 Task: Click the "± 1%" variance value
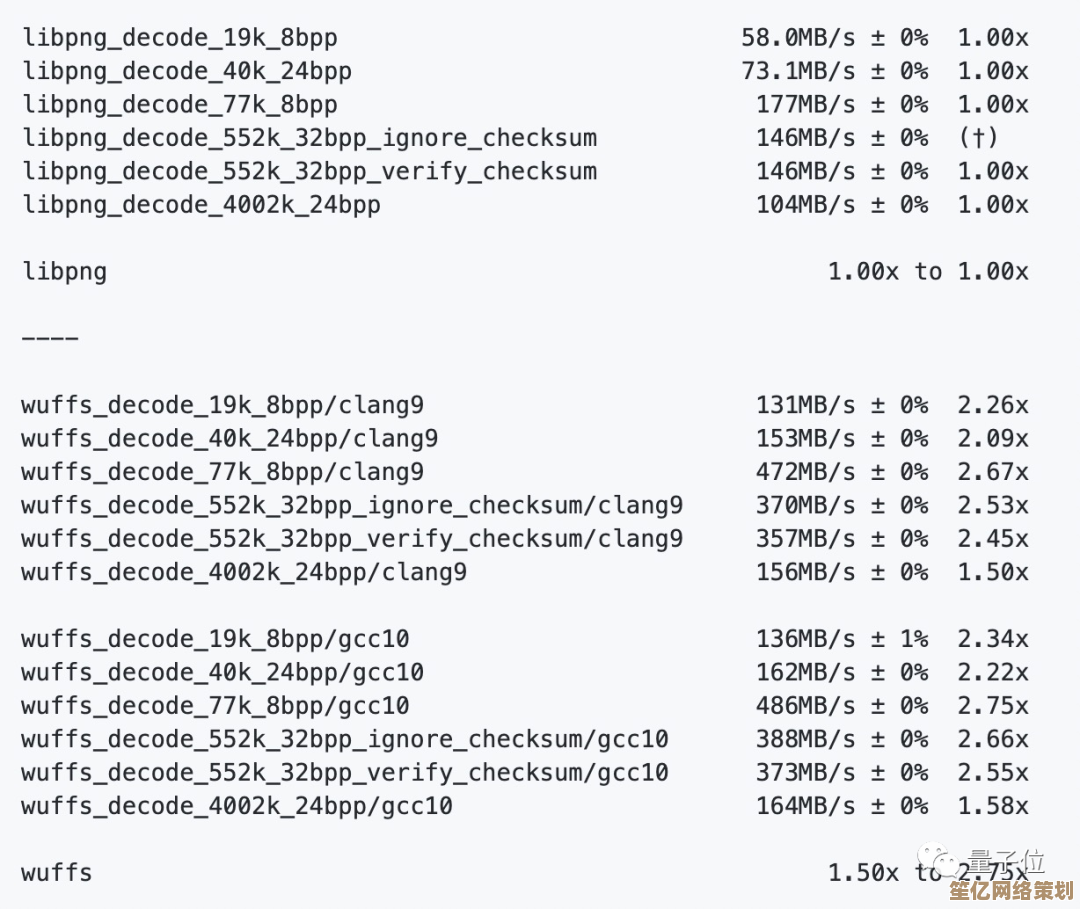click(898, 638)
